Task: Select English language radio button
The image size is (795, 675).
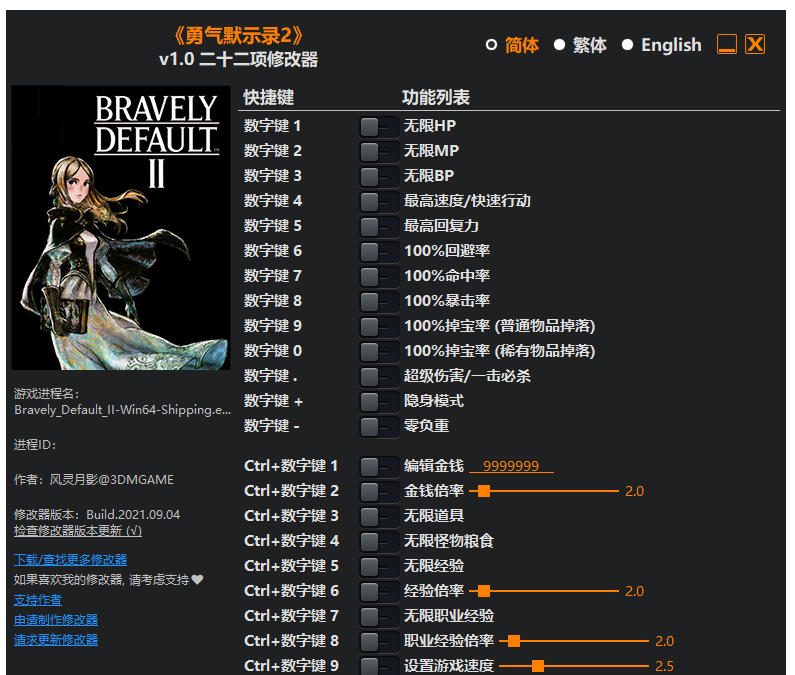Action: click(627, 45)
